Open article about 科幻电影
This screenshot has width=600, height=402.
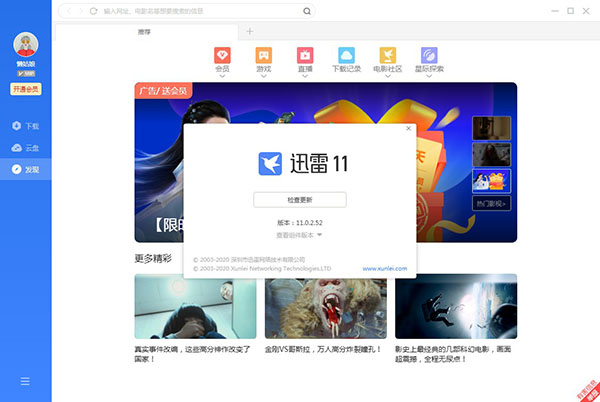coord(453,354)
